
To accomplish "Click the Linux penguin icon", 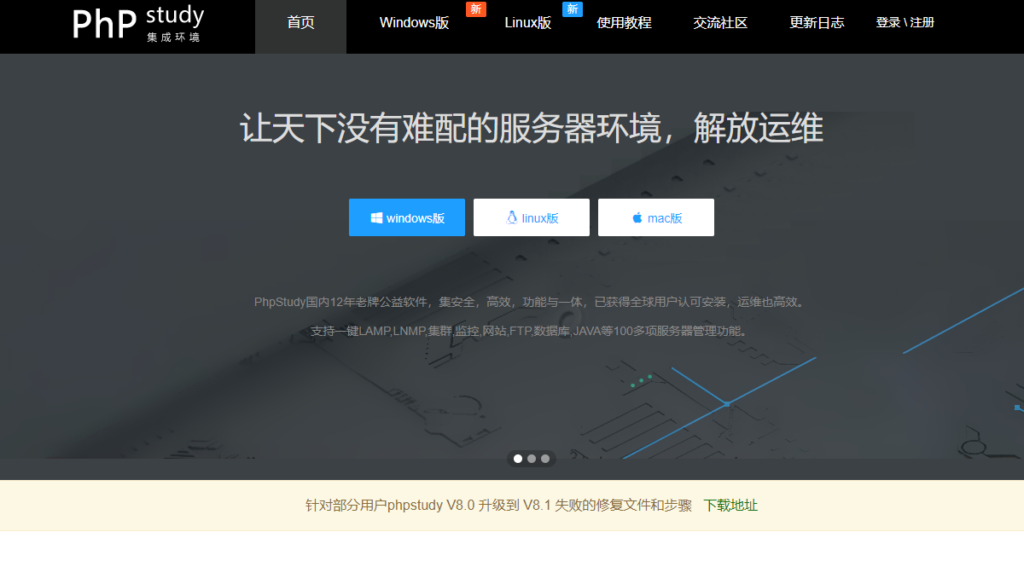I will click(x=512, y=217).
